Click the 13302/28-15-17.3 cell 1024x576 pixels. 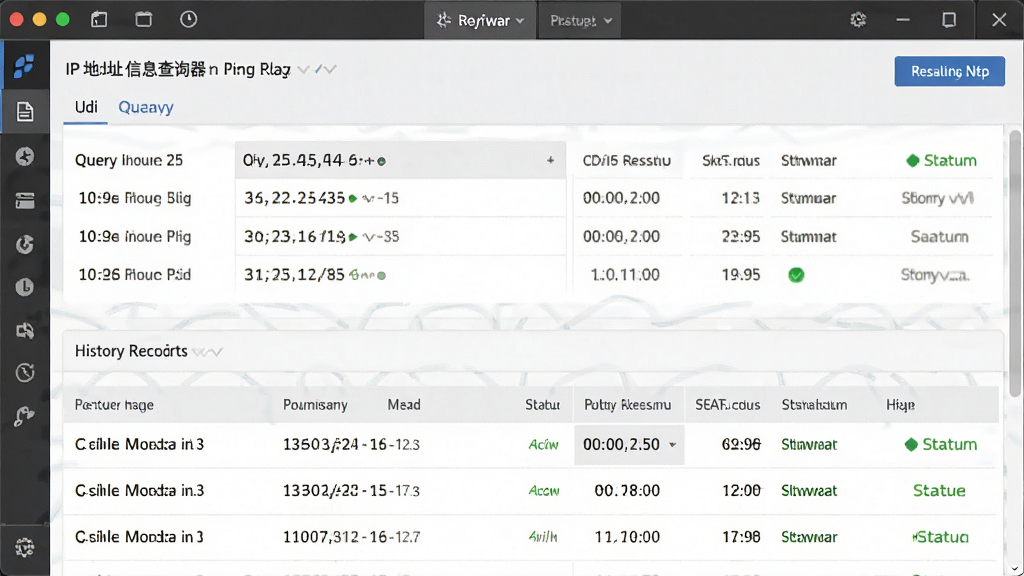pyautogui.click(x=351, y=490)
